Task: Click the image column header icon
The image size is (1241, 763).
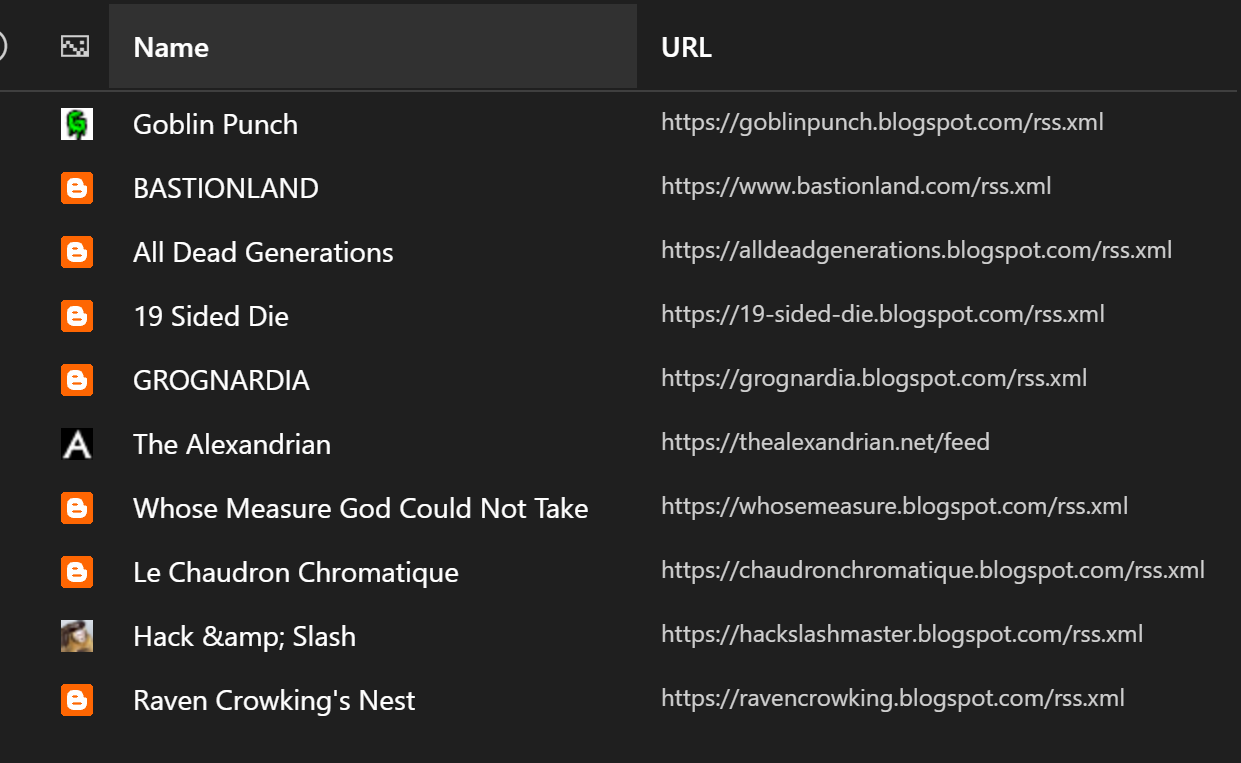Action: click(x=75, y=47)
